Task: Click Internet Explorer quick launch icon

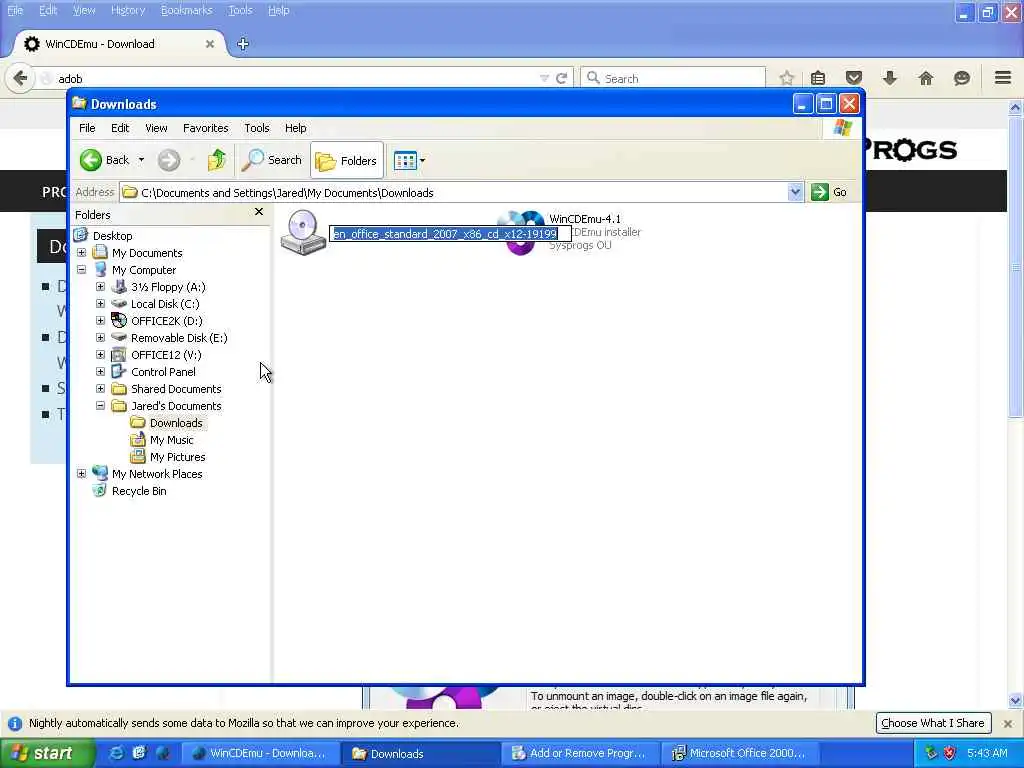Action: [117, 753]
